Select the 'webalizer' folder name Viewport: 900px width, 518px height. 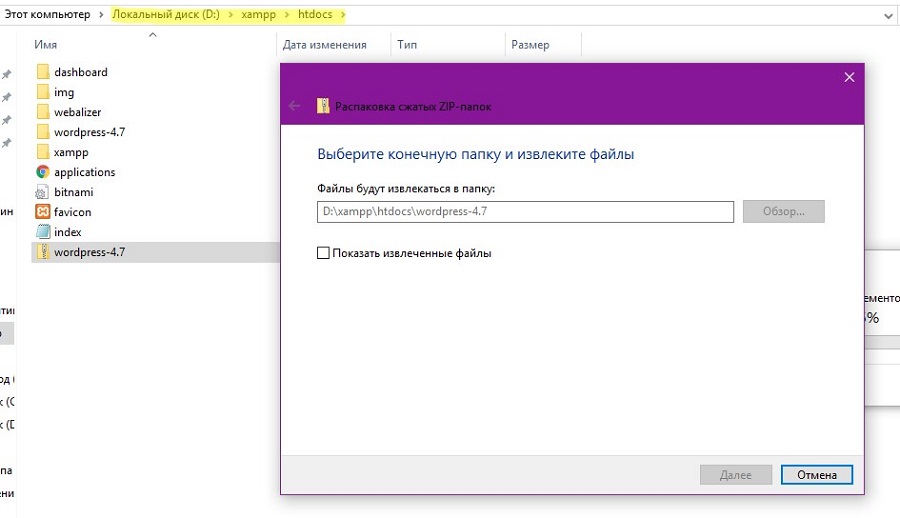coord(77,112)
